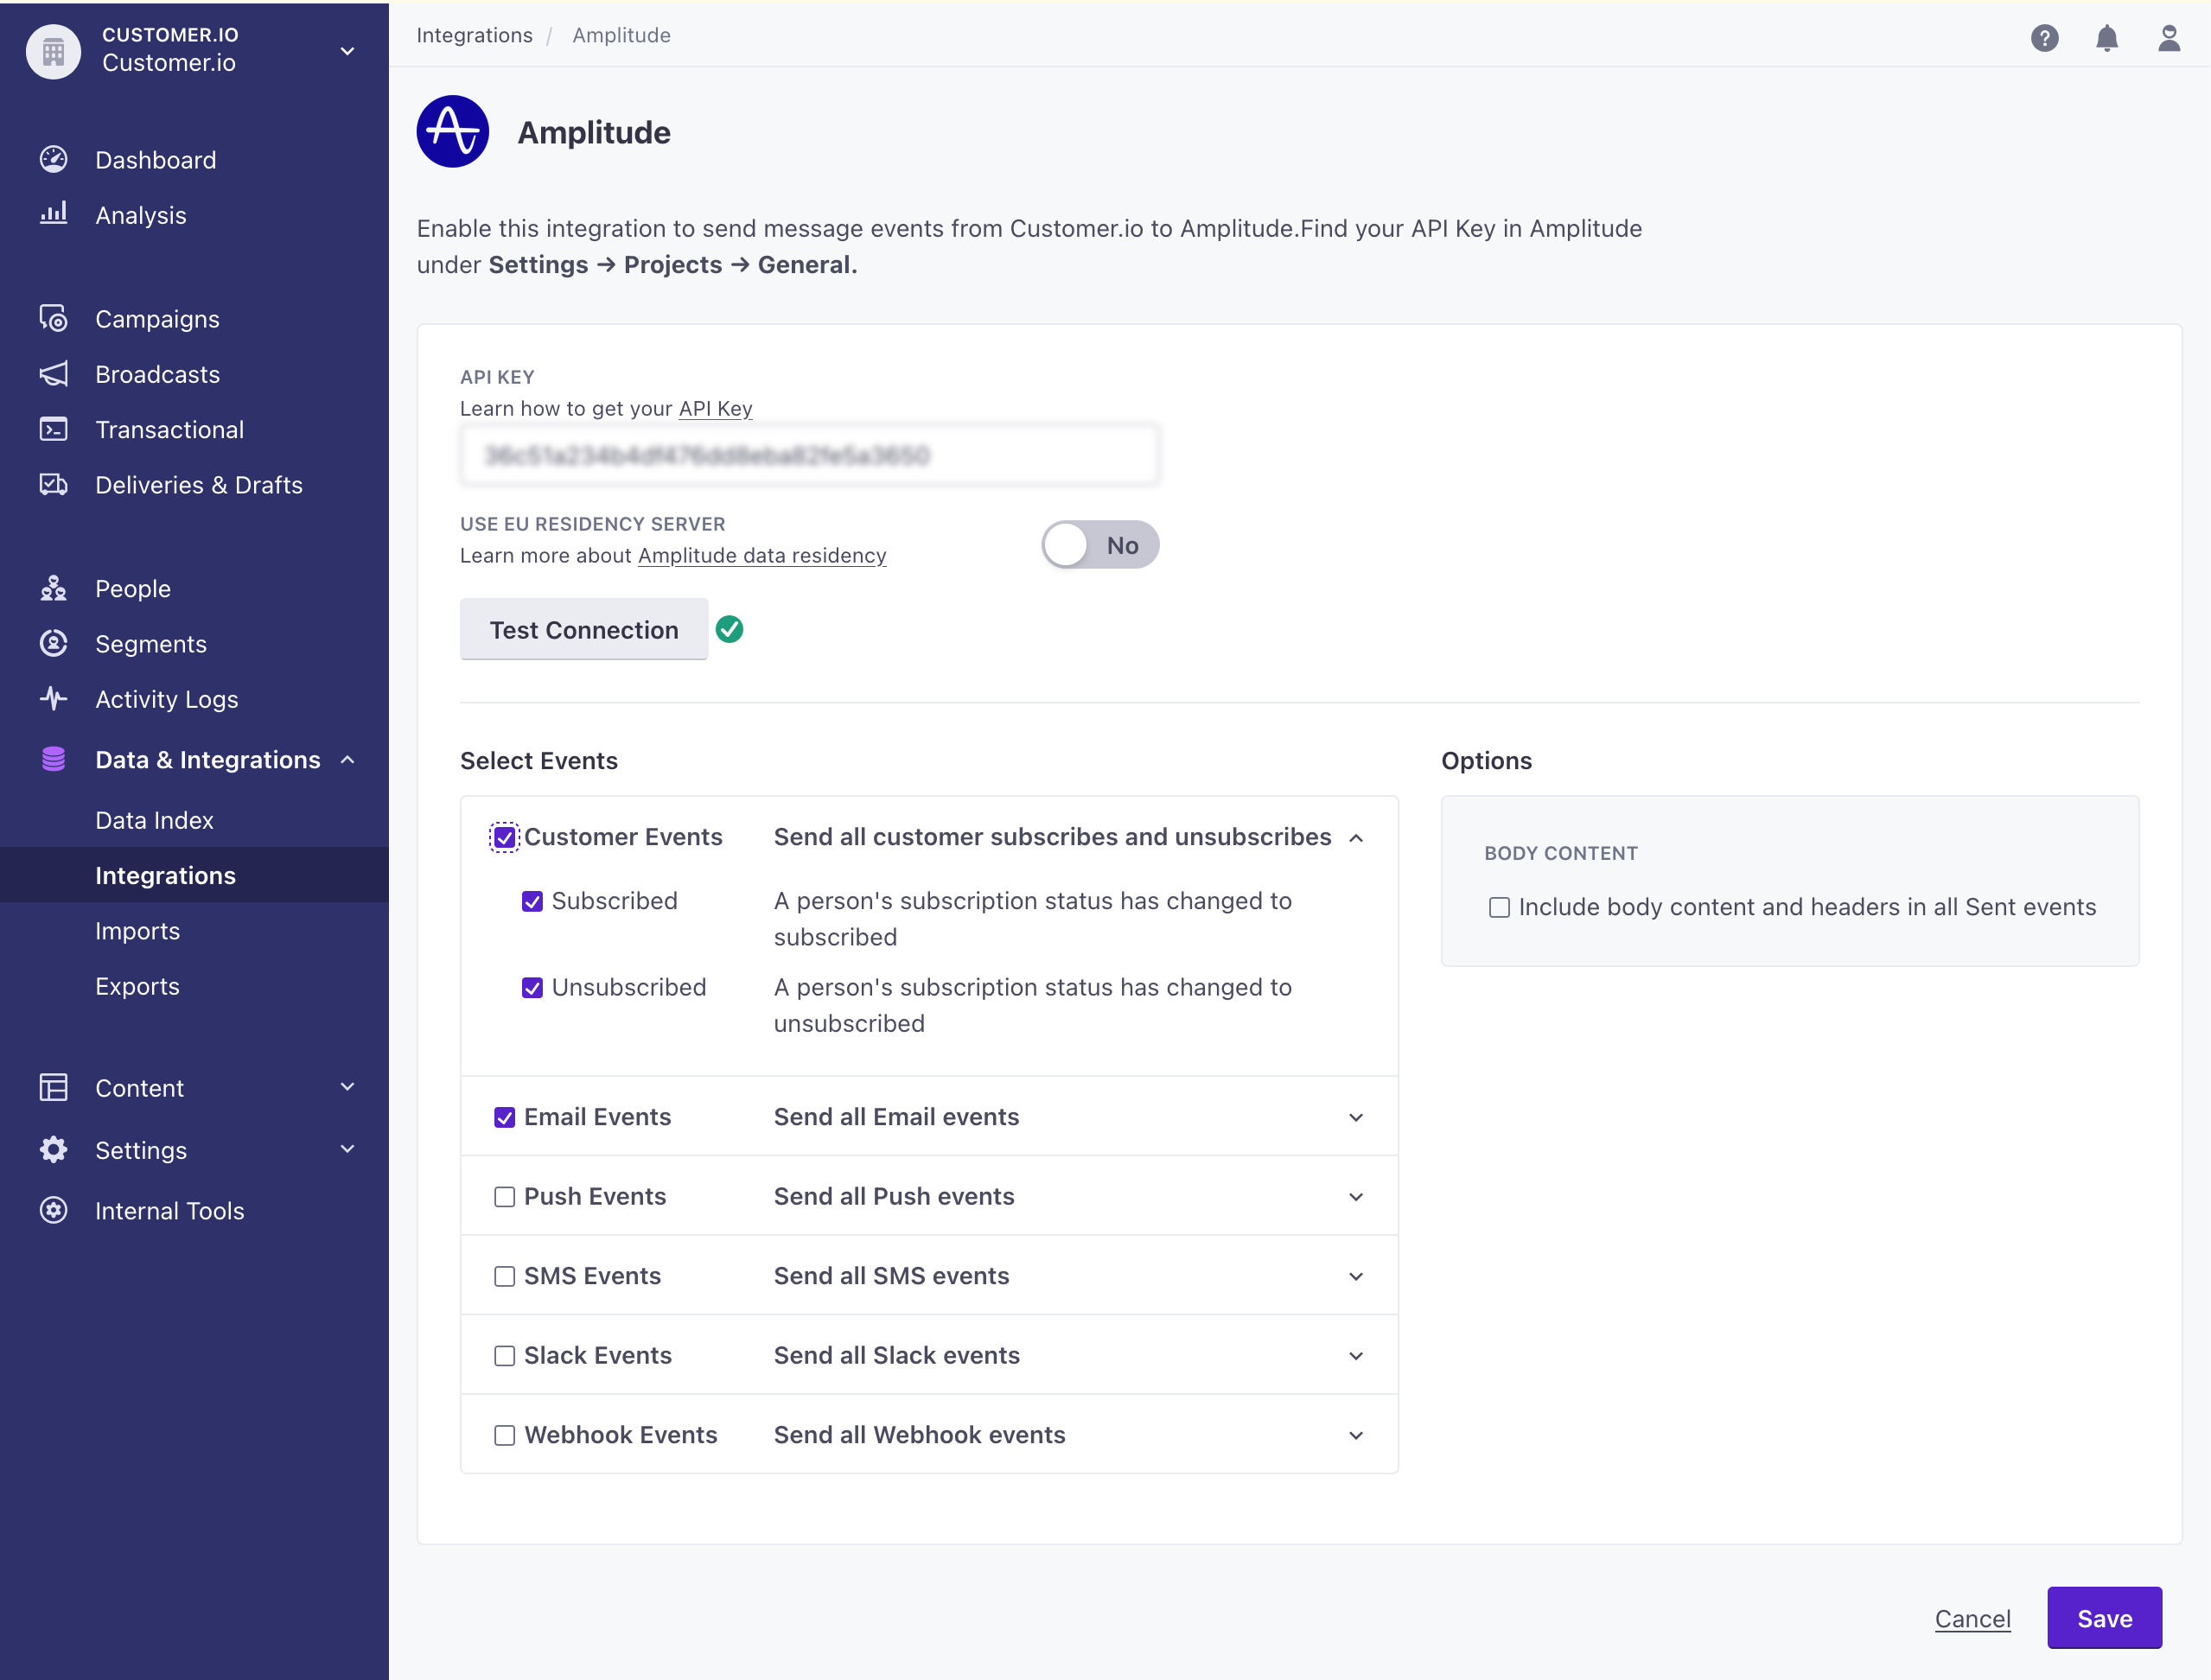This screenshot has width=2211, height=1680.
Task: Click the Amplitude logo icon
Action: click(x=453, y=131)
